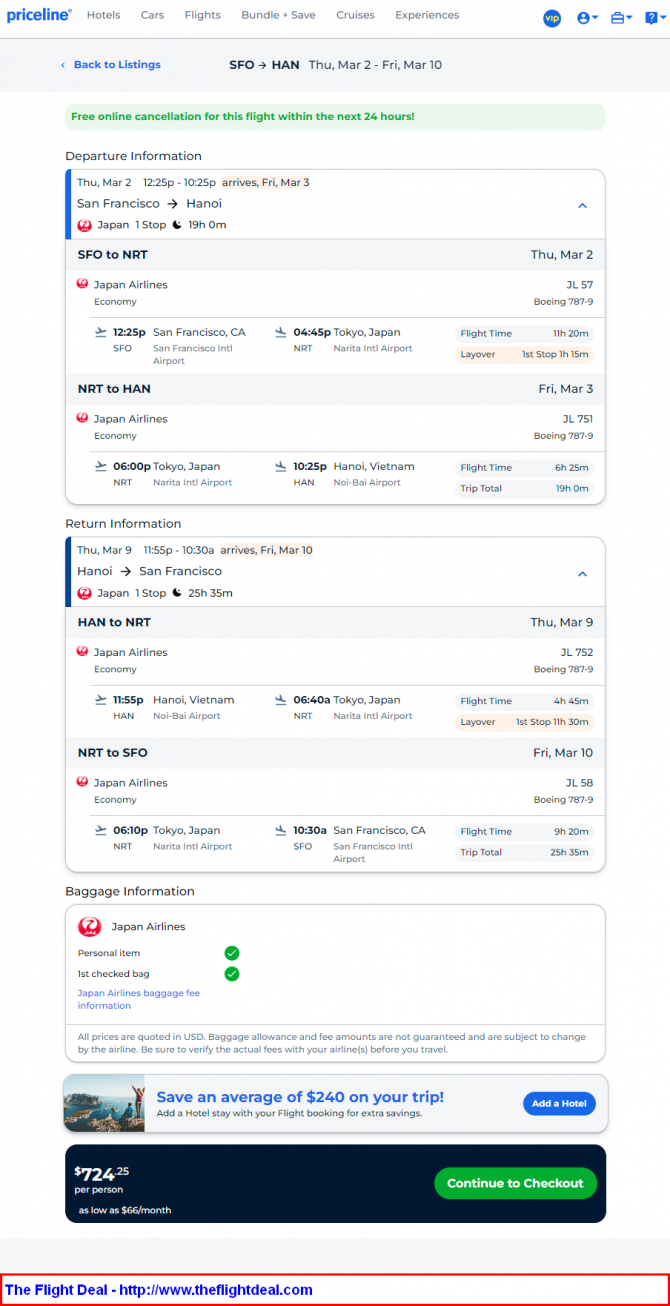Image resolution: width=670 pixels, height=1306 pixels.
Task: Go to the Flights tab
Action: [x=202, y=15]
